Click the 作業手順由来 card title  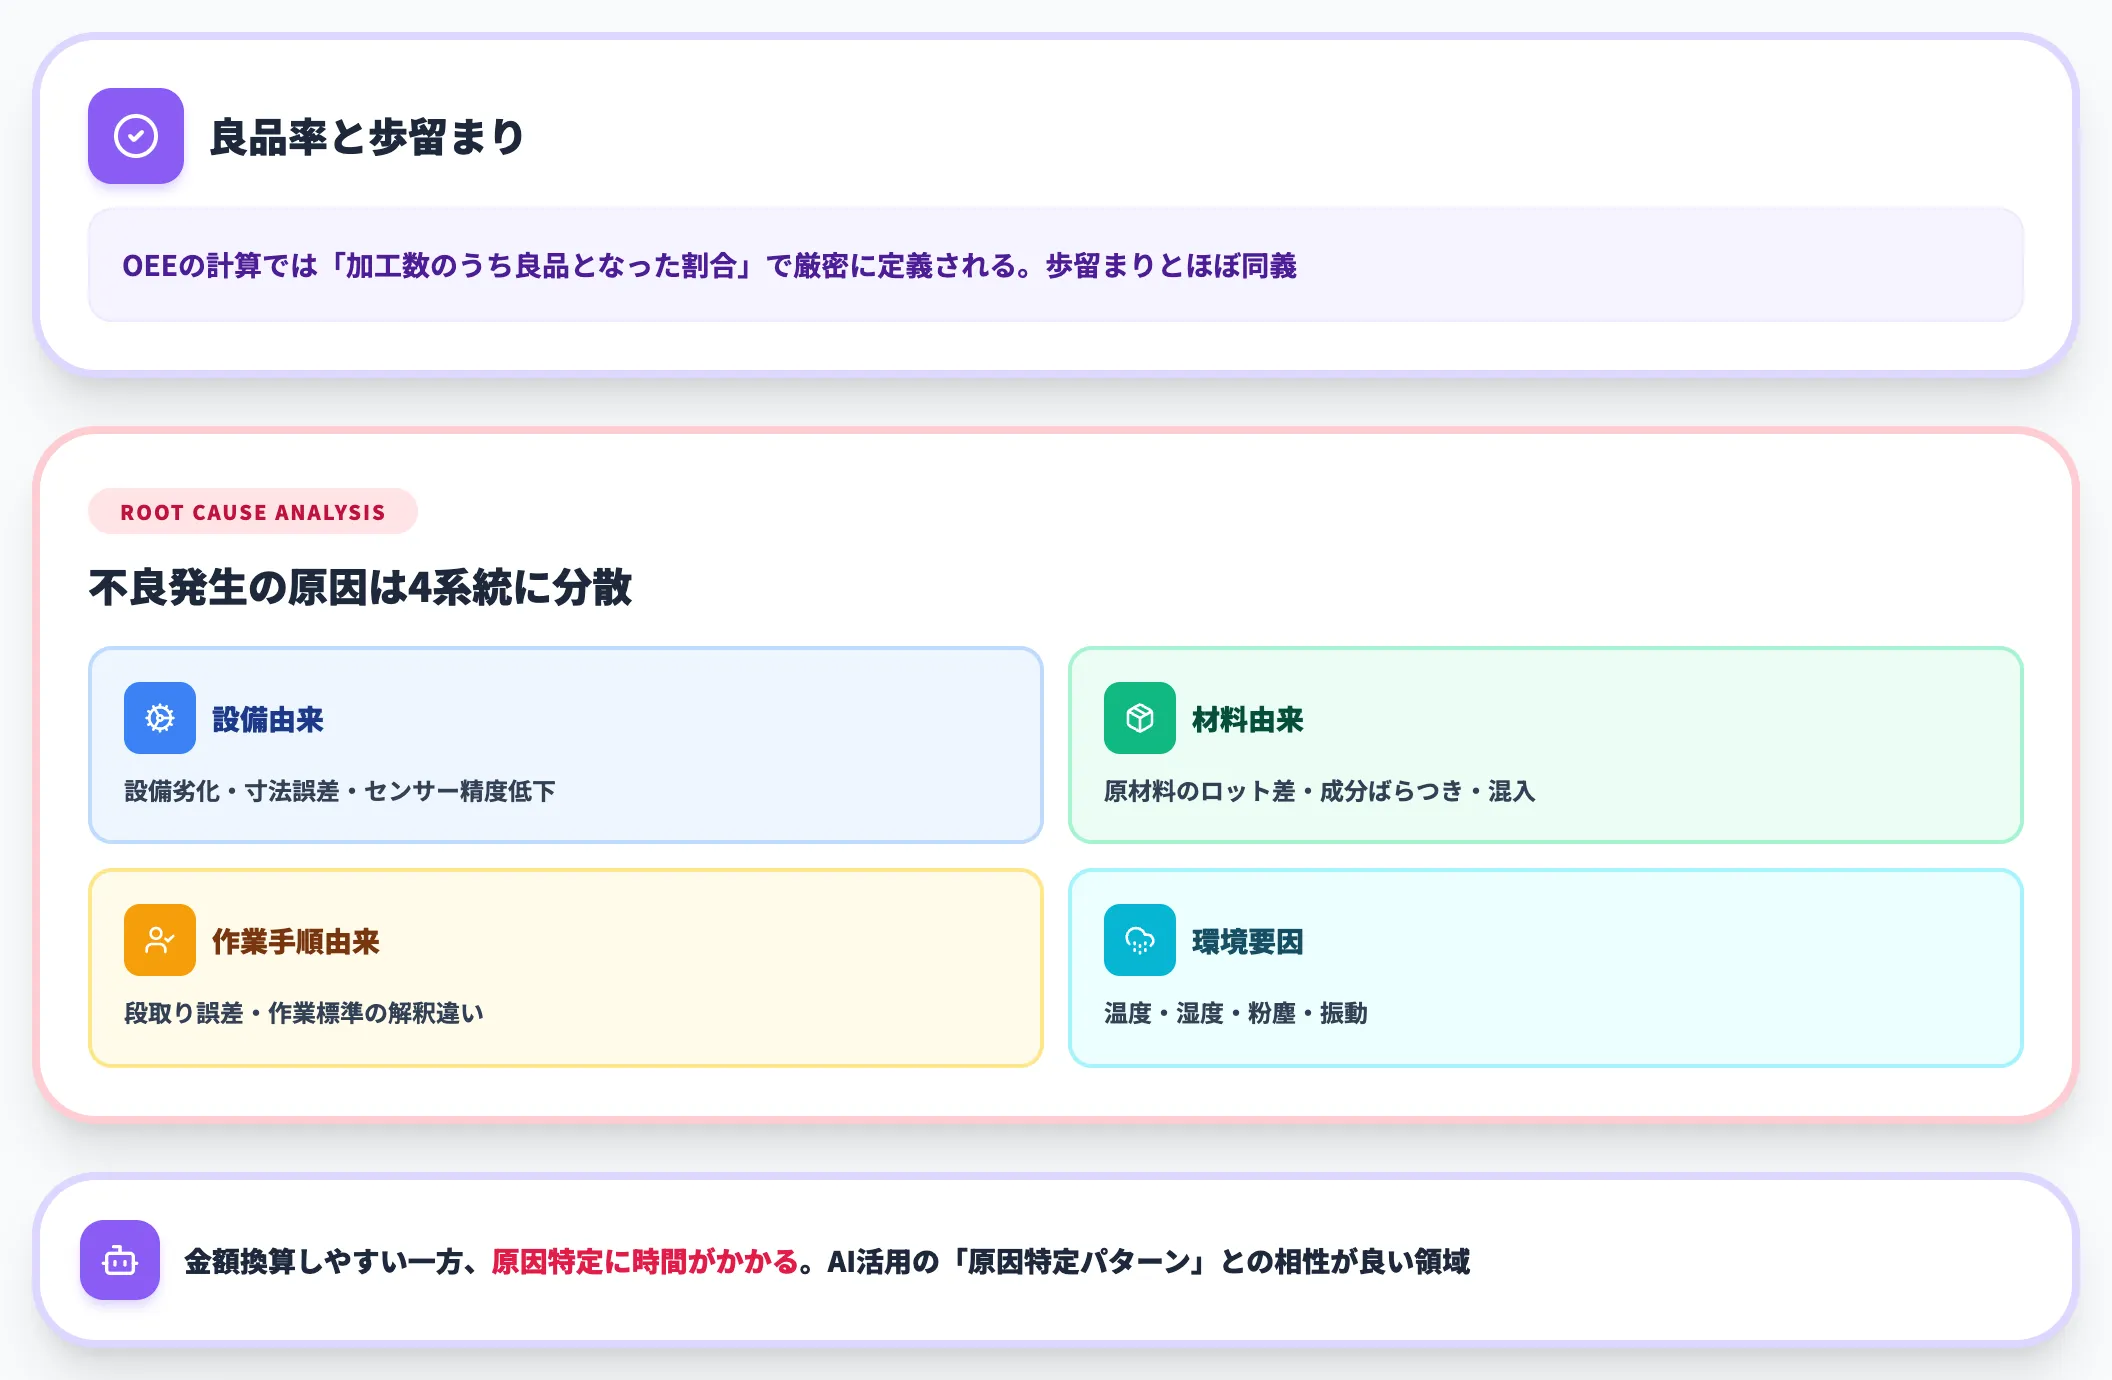coord(296,942)
